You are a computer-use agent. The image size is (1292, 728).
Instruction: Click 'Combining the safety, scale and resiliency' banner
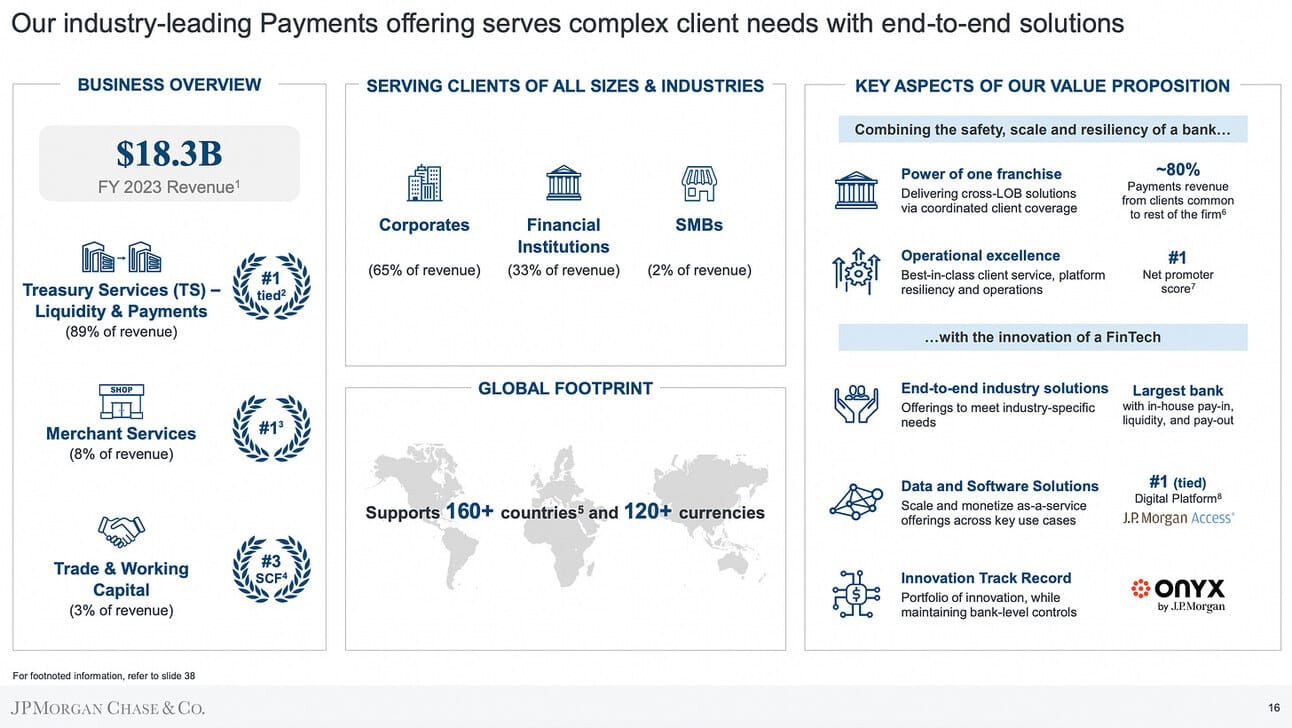pyautogui.click(x=1043, y=130)
